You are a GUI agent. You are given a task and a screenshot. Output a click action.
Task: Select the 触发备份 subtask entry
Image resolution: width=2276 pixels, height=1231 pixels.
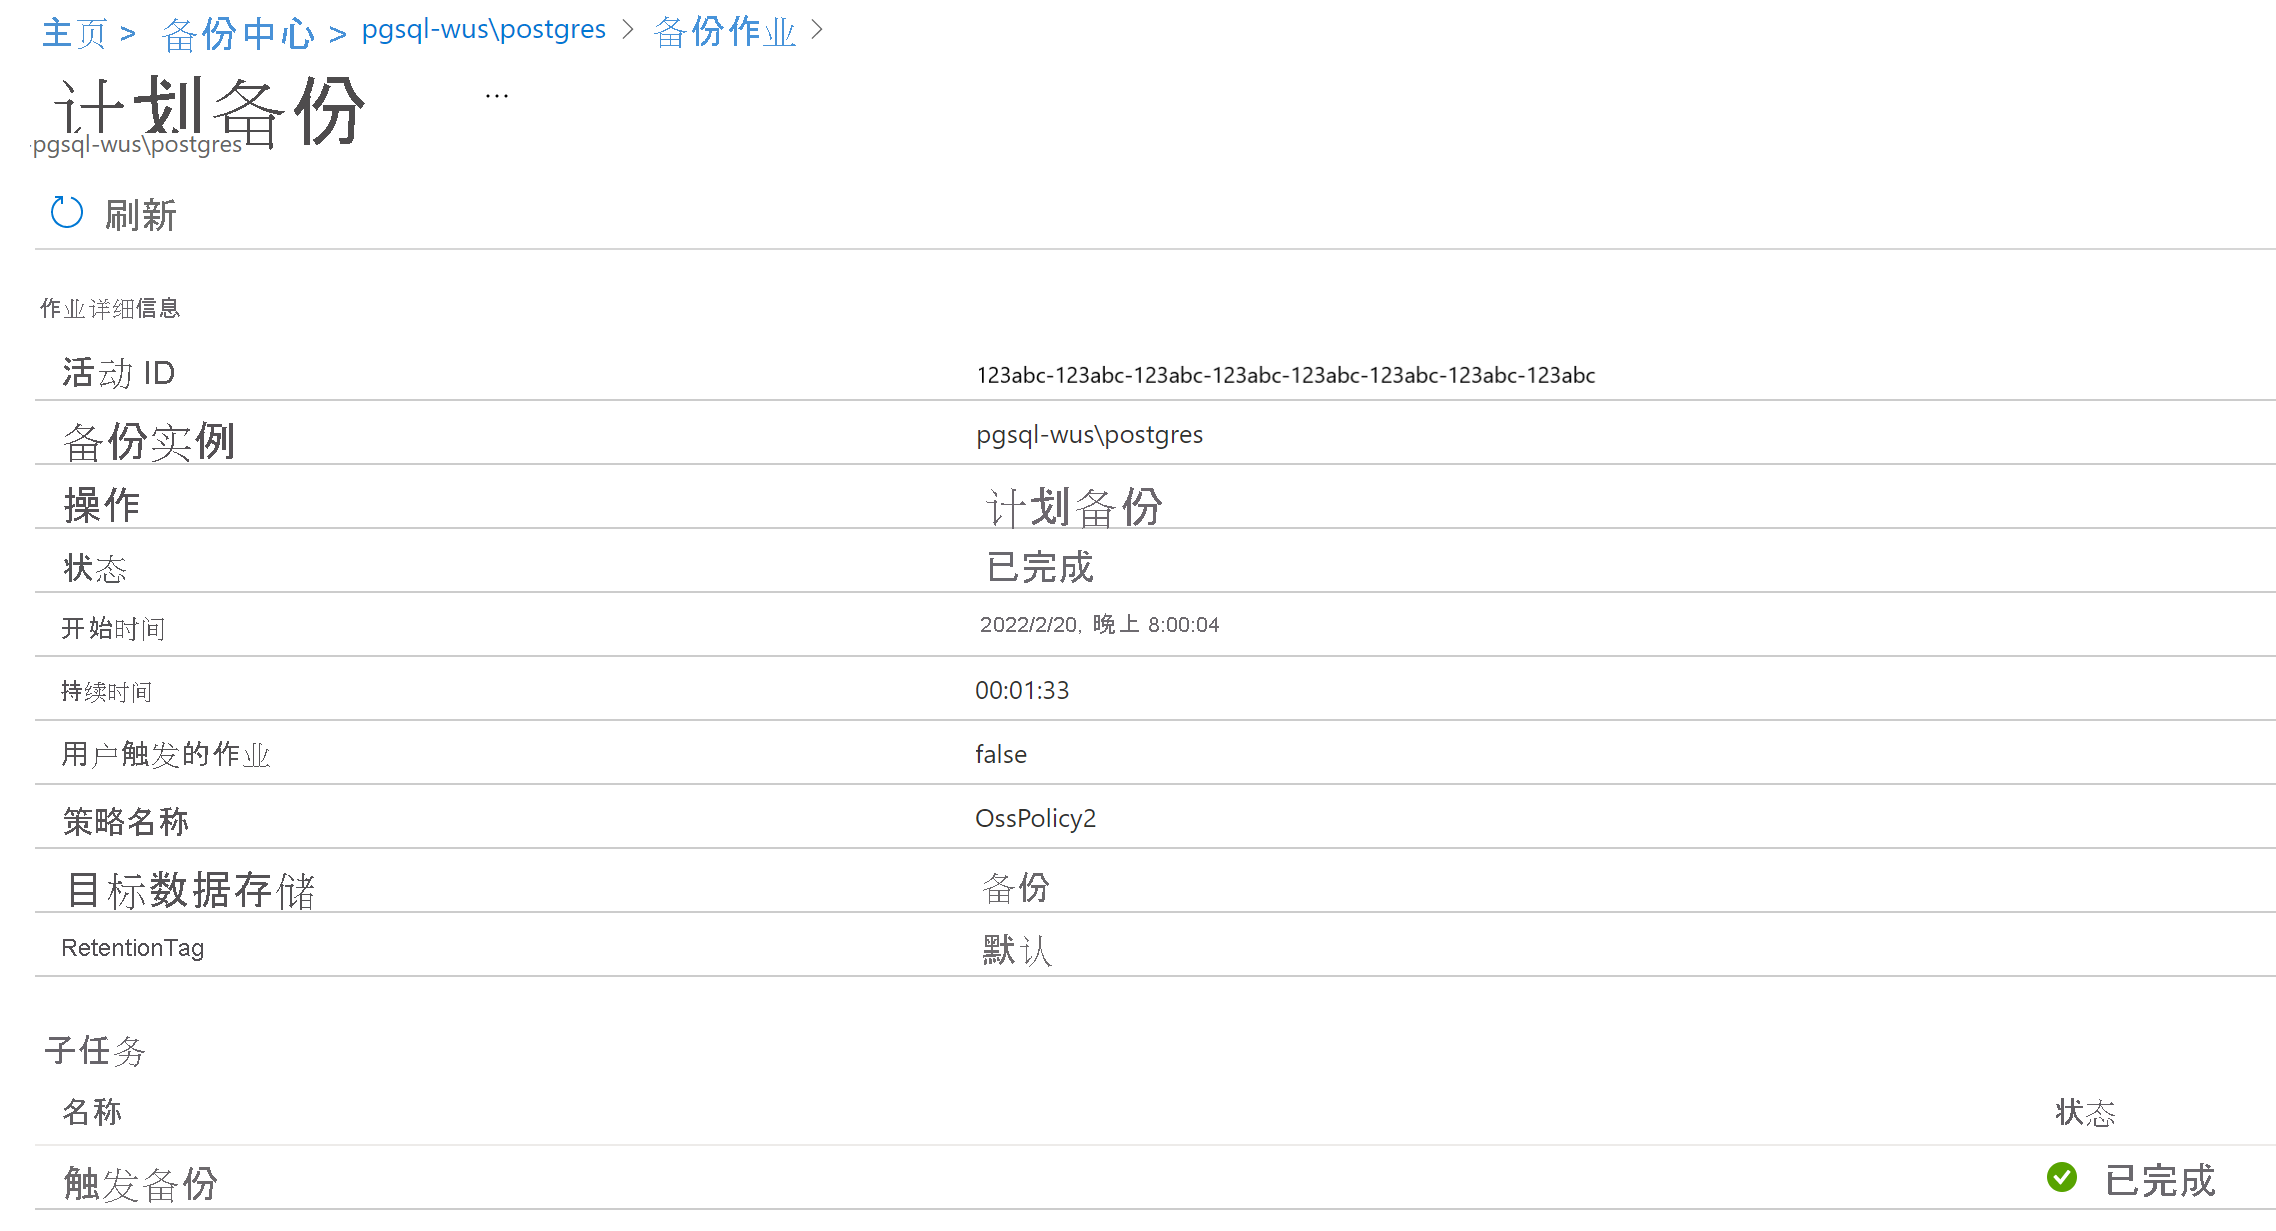(x=140, y=1183)
